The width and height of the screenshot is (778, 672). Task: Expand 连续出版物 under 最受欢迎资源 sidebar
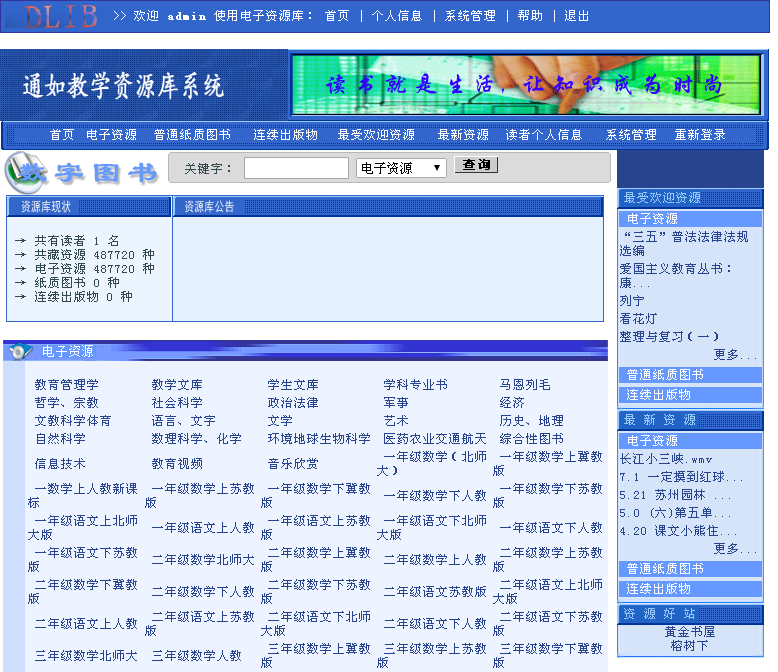[x=659, y=395]
